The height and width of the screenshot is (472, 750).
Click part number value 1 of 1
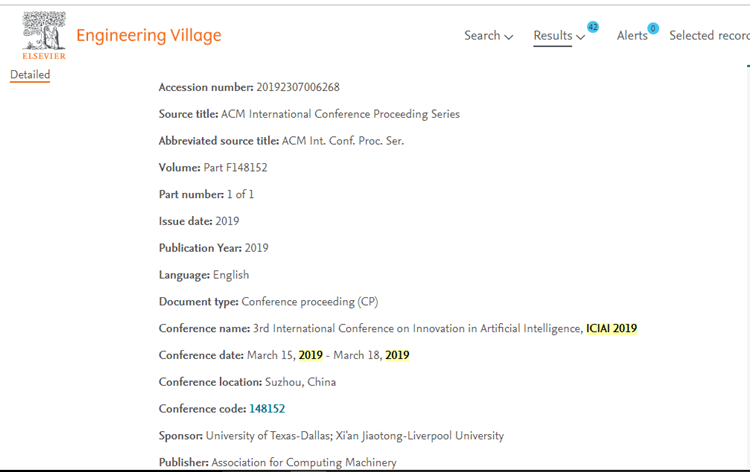click(x=240, y=195)
